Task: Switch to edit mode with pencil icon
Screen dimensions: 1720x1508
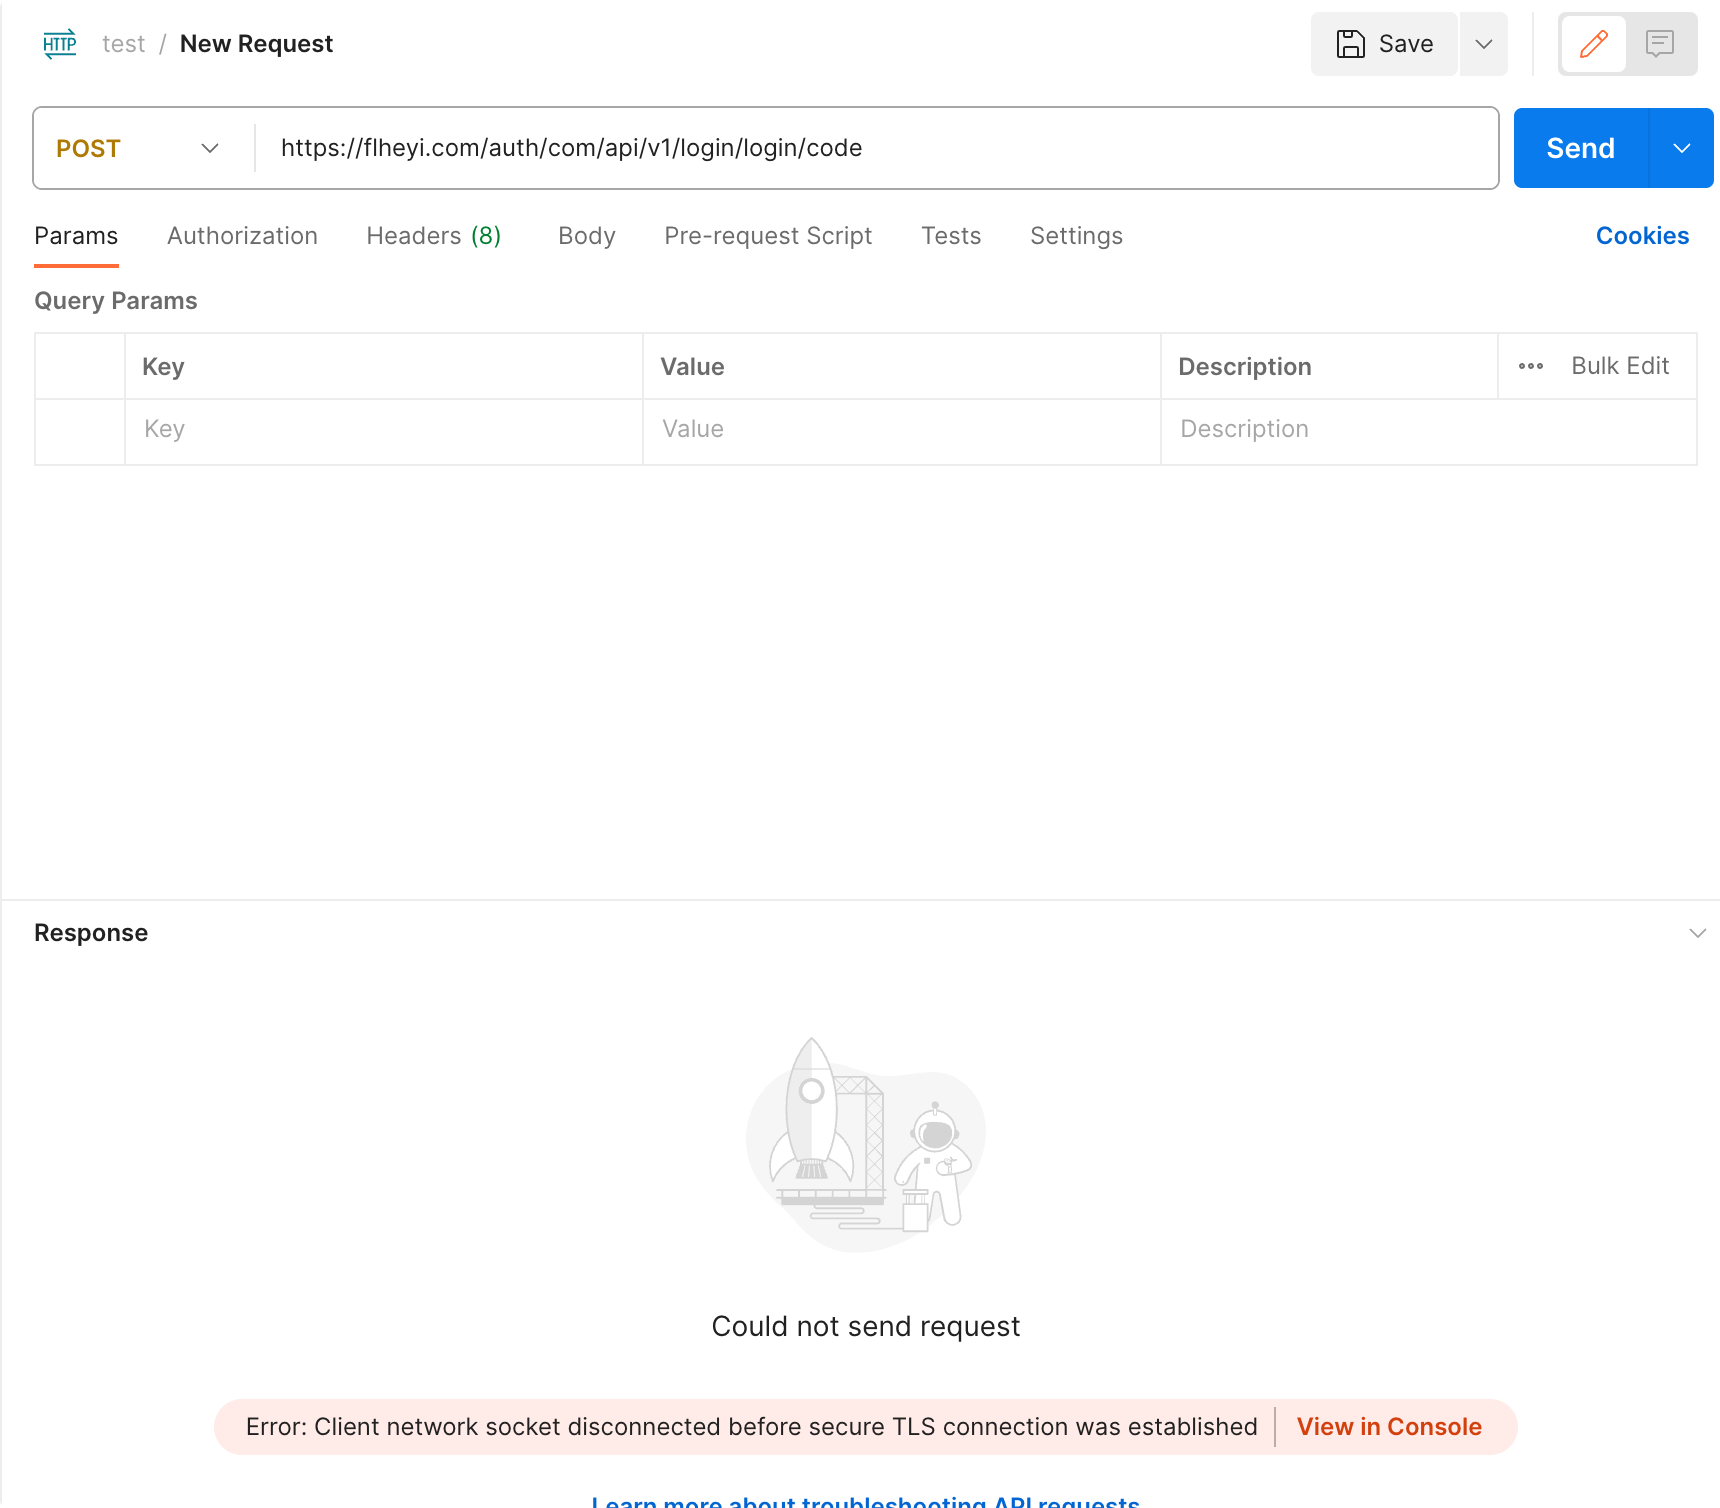Action: point(1594,44)
